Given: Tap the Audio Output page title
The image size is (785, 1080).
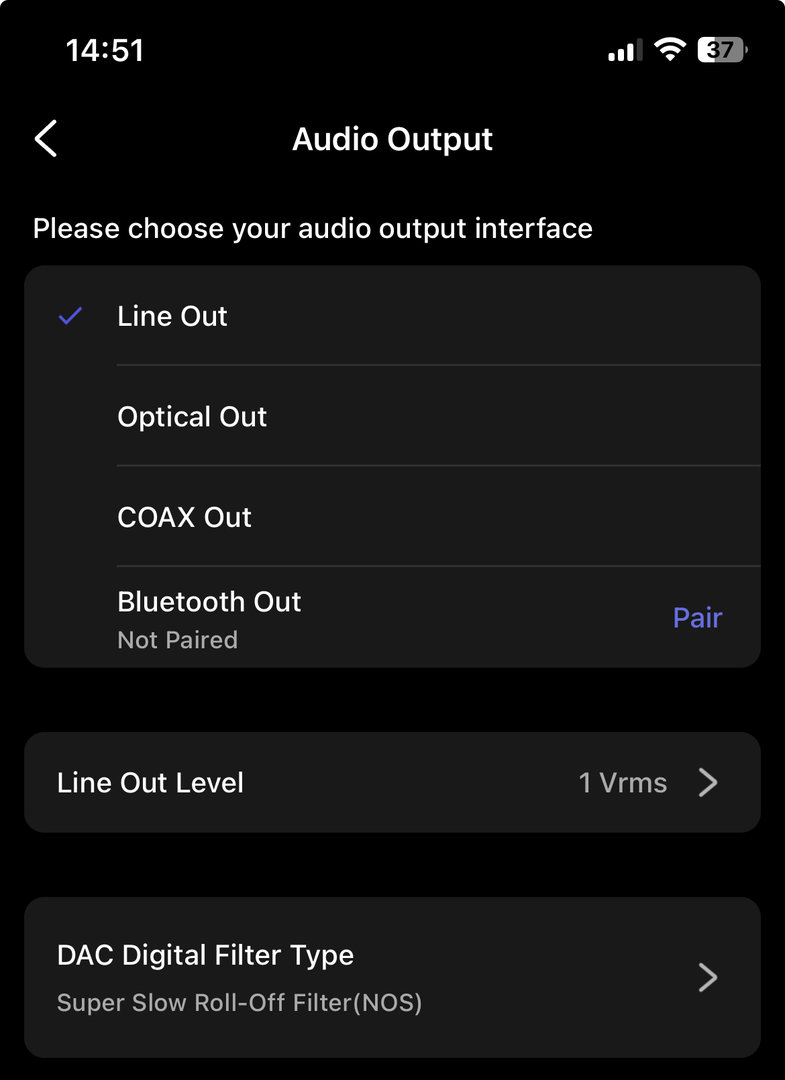Looking at the screenshot, I should coord(392,139).
